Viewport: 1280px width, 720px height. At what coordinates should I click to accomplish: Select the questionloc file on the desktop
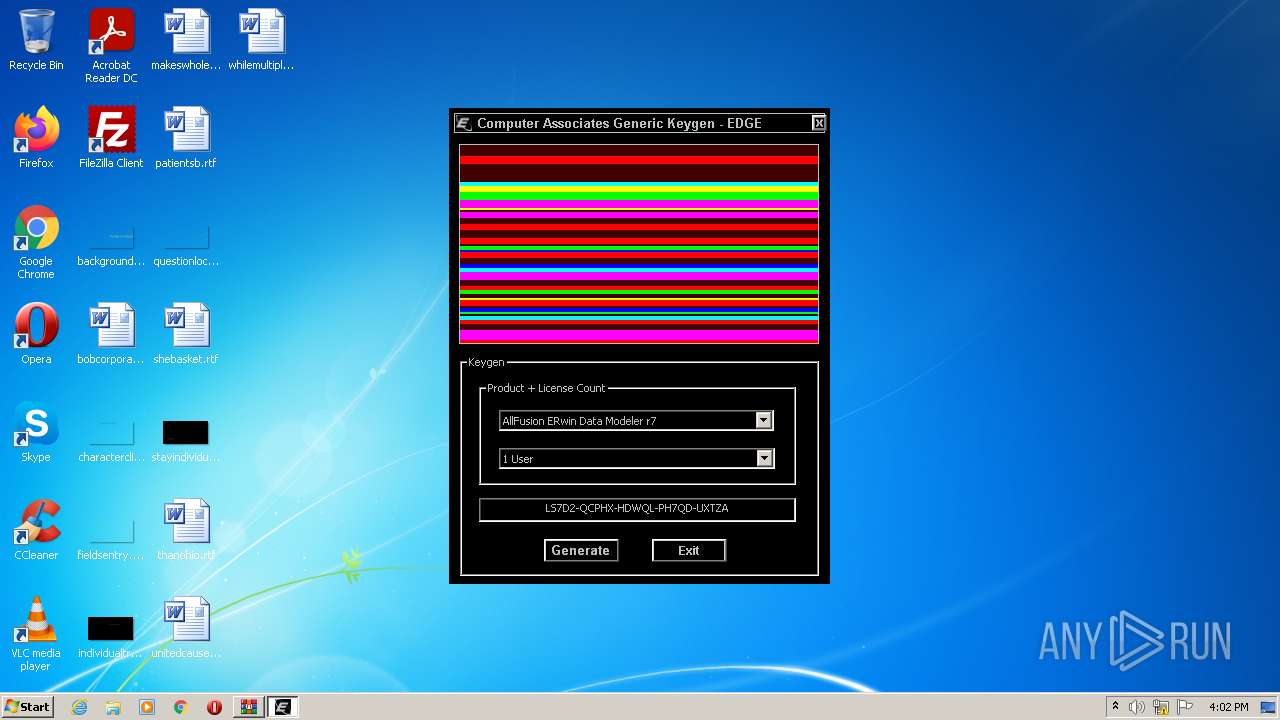(186, 246)
